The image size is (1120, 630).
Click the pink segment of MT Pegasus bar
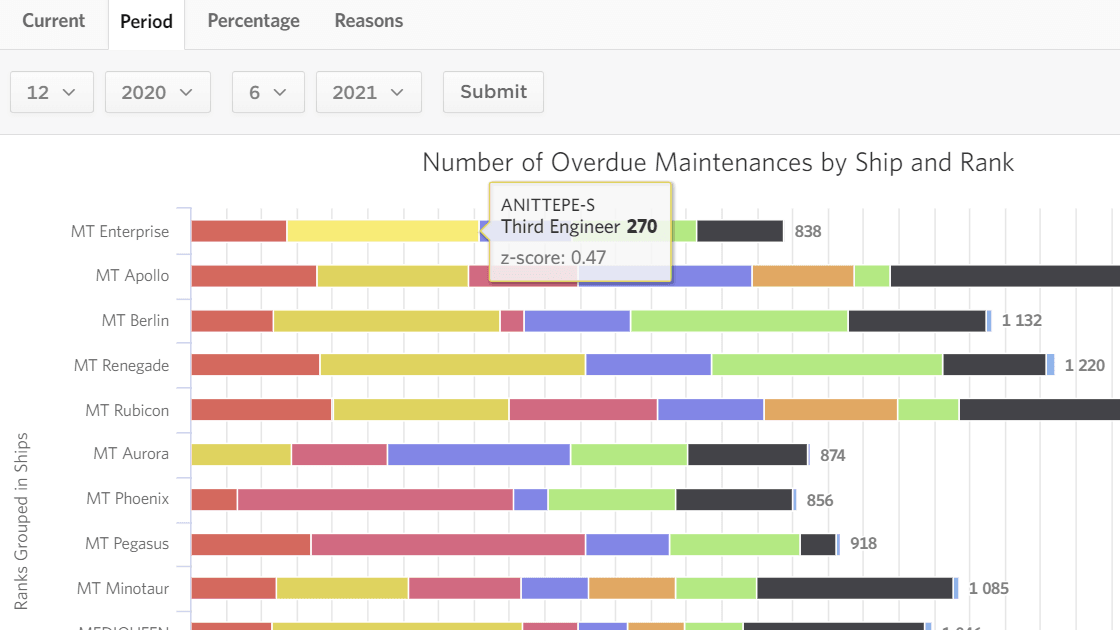tap(447, 544)
